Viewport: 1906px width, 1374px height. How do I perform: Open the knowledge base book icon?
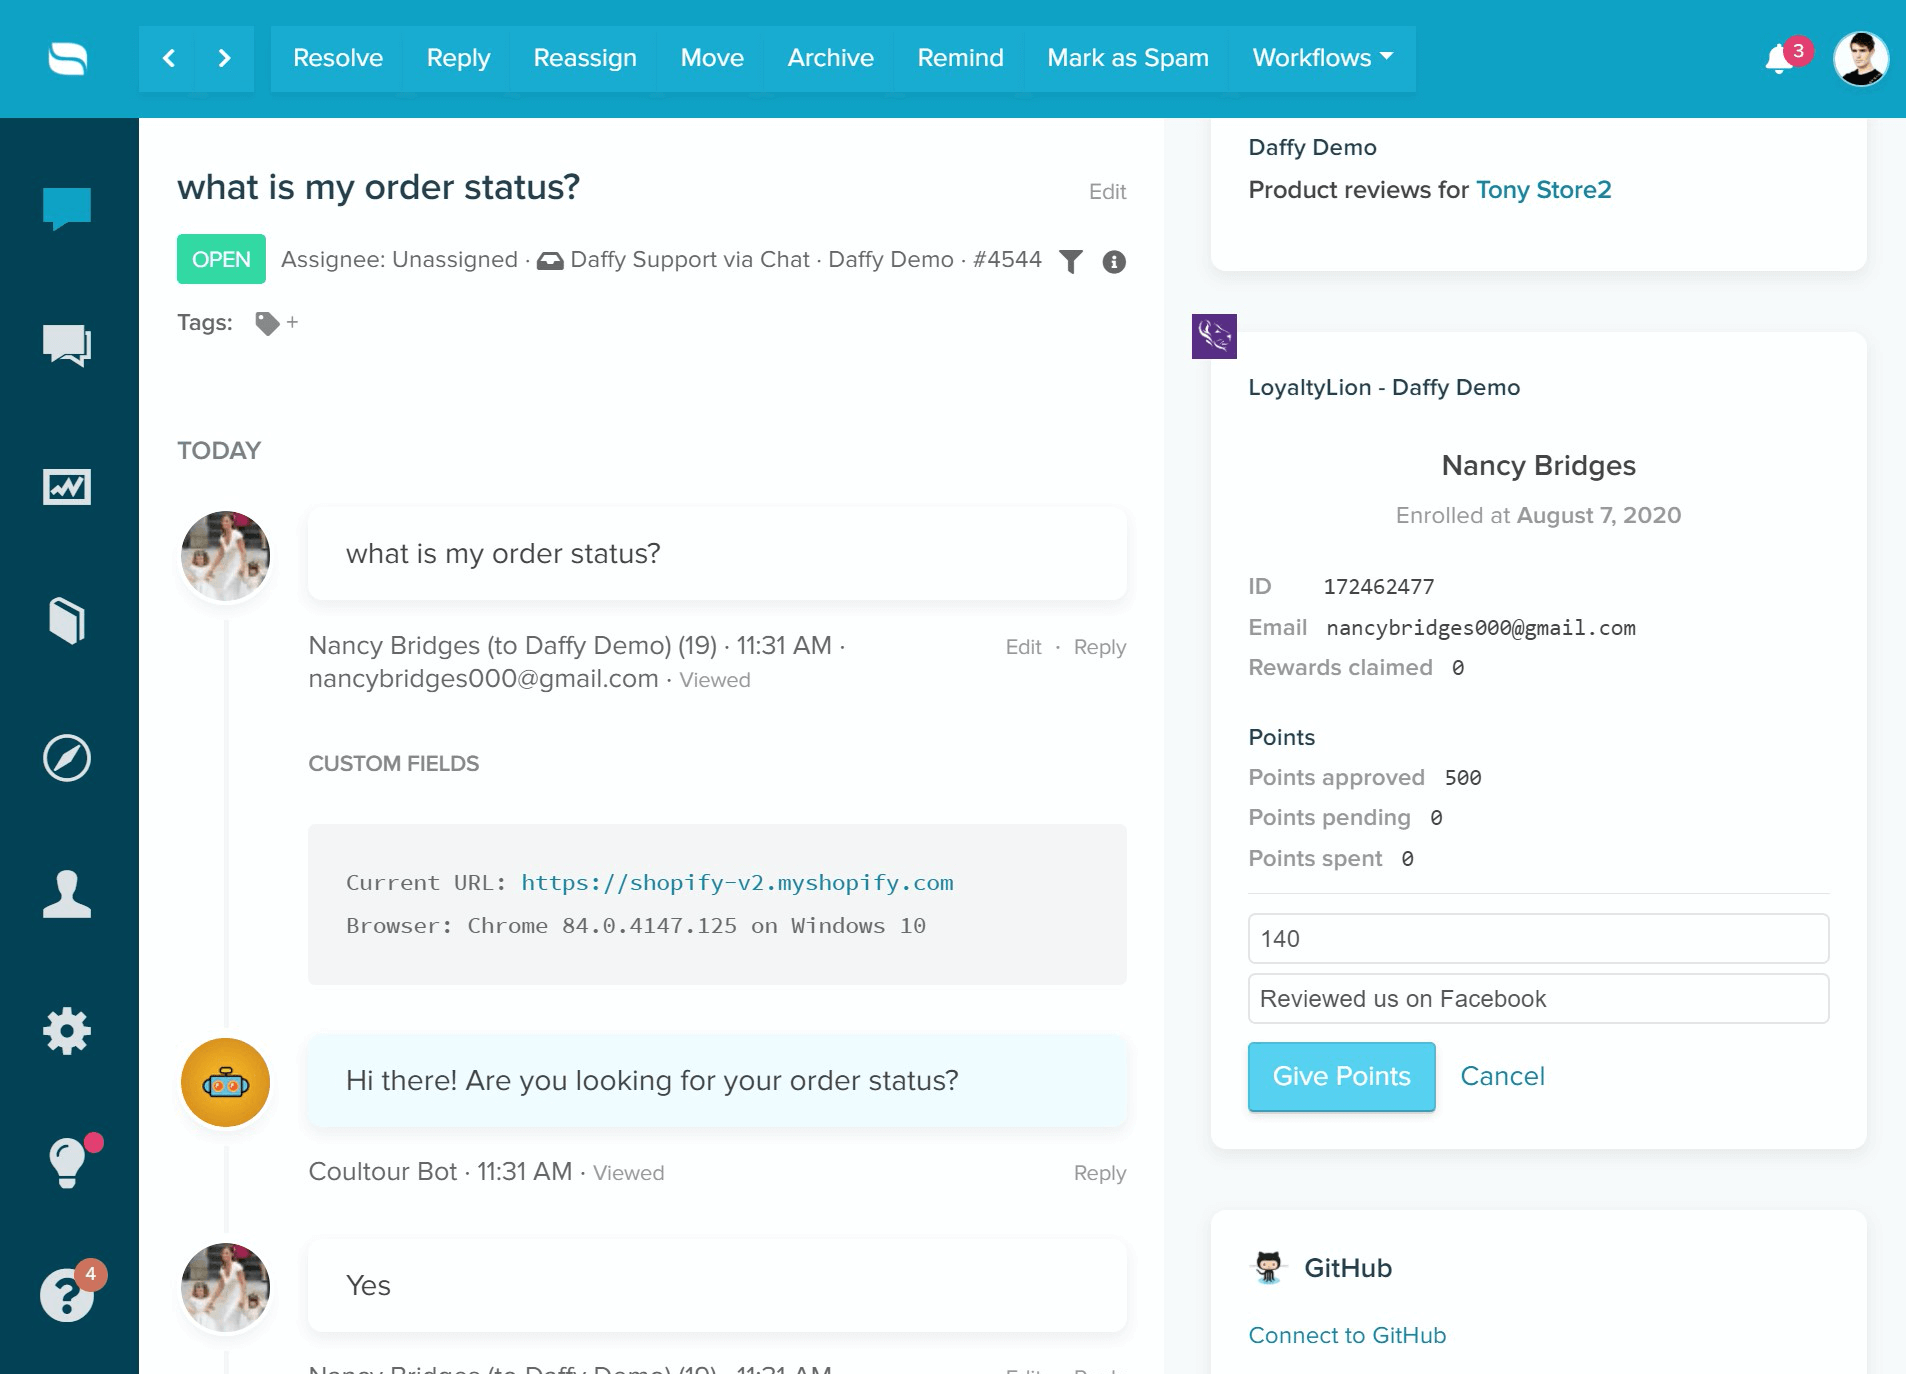click(67, 620)
